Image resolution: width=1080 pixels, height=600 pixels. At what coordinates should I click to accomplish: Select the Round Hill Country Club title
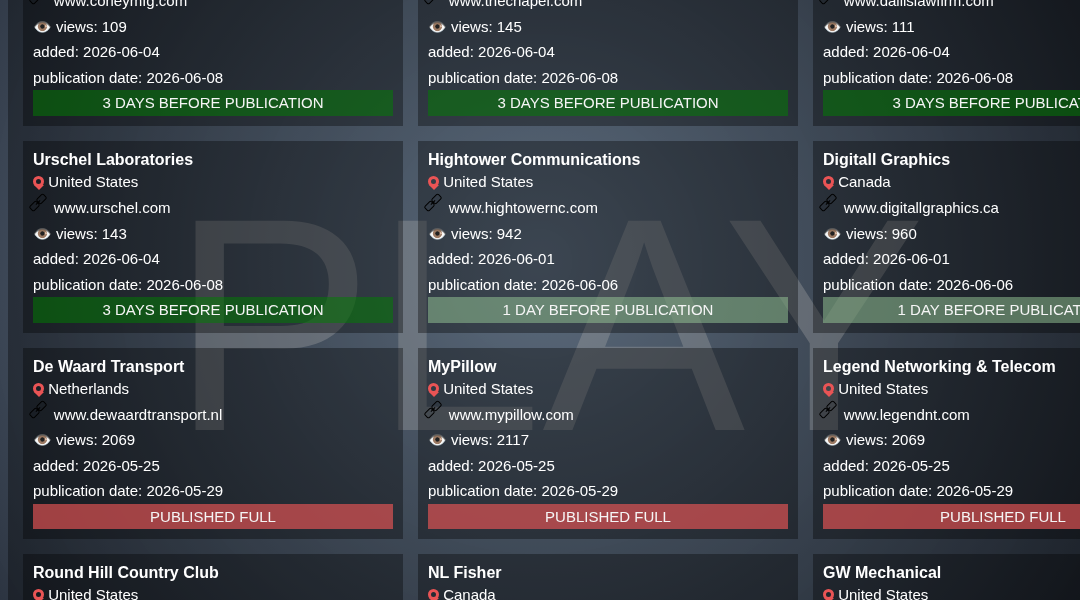tap(126, 572)
